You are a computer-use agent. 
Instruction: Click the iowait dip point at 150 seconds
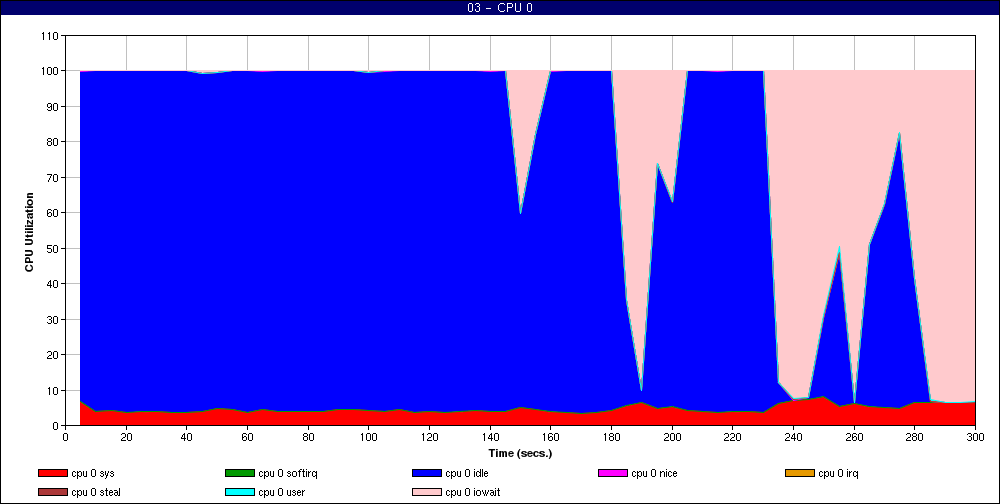520,212
